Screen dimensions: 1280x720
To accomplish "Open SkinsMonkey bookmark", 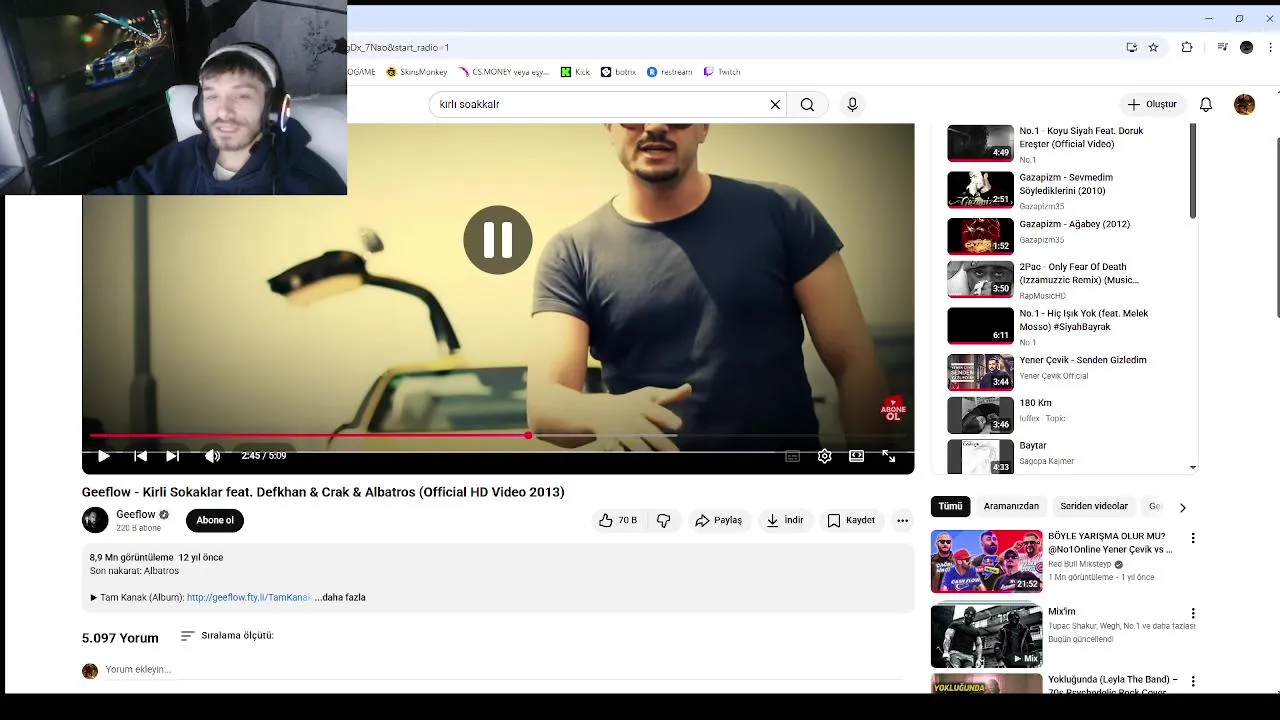I will pyautogui.click(x=417, y=72).
